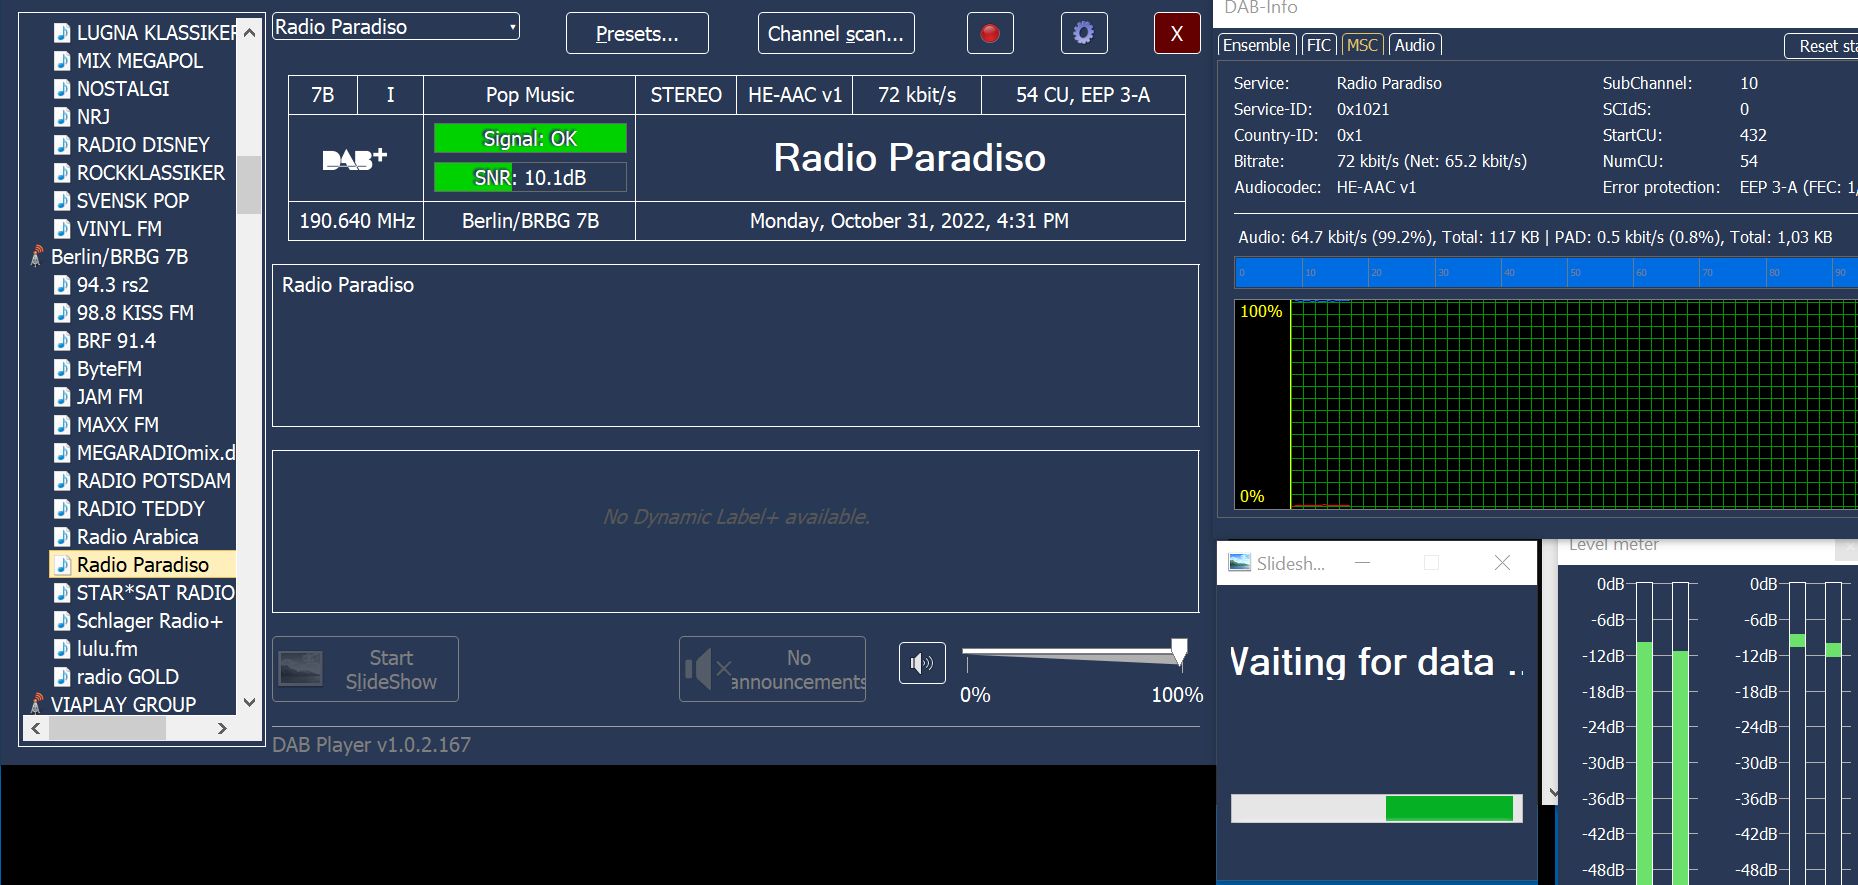This screenshot has width=1858, height=885.
Task: Click the music note icon beside ByteFM
Action: pyautogui.click(x=62, y=369)
